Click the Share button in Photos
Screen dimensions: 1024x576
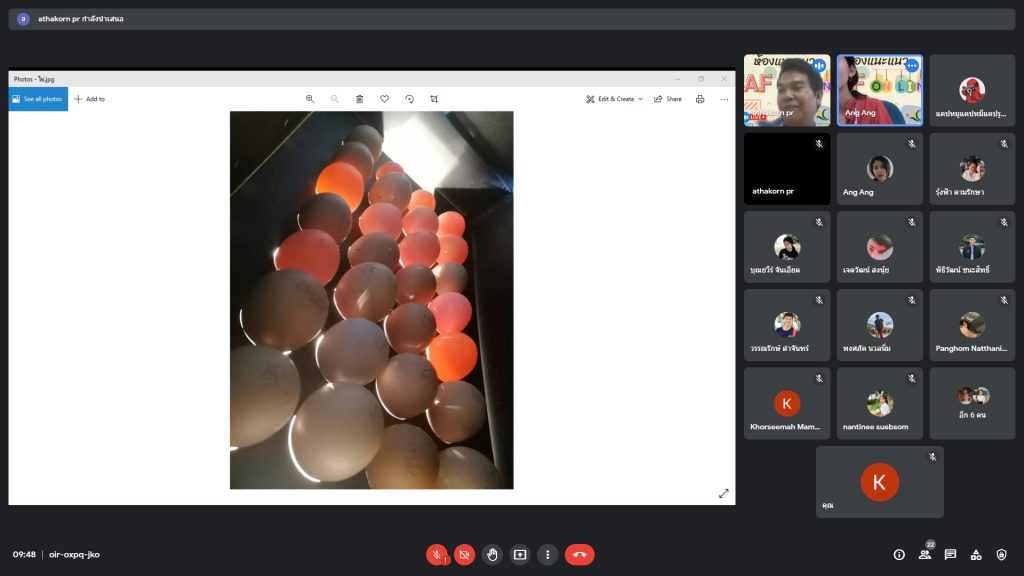click(668, 99)
